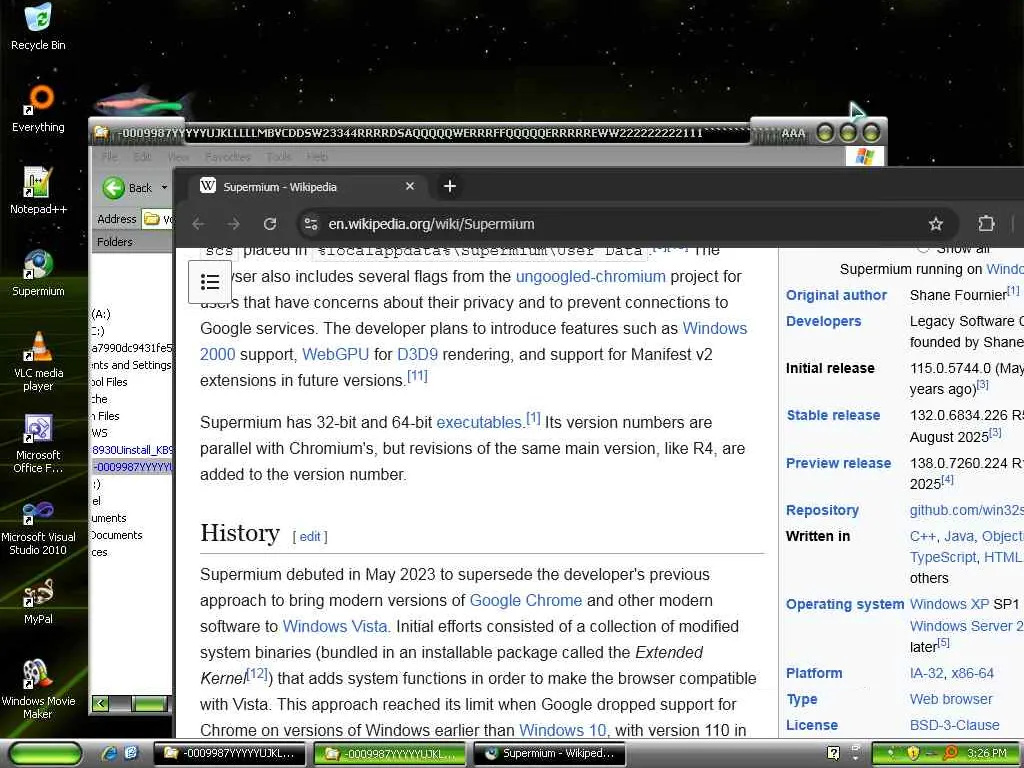
Task: Activate the green highlighted -0009987 taskbar button
Action: 390,753
